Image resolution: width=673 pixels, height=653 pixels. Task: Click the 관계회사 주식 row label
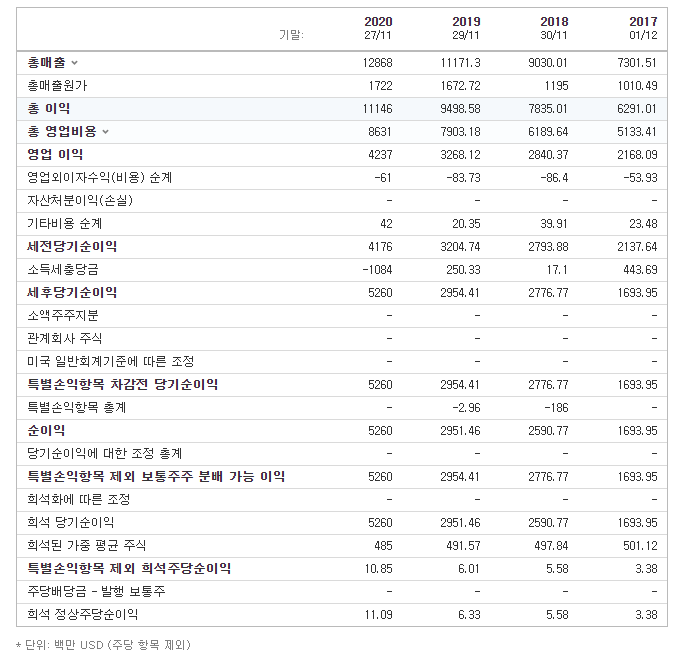[x=64, y=338]
